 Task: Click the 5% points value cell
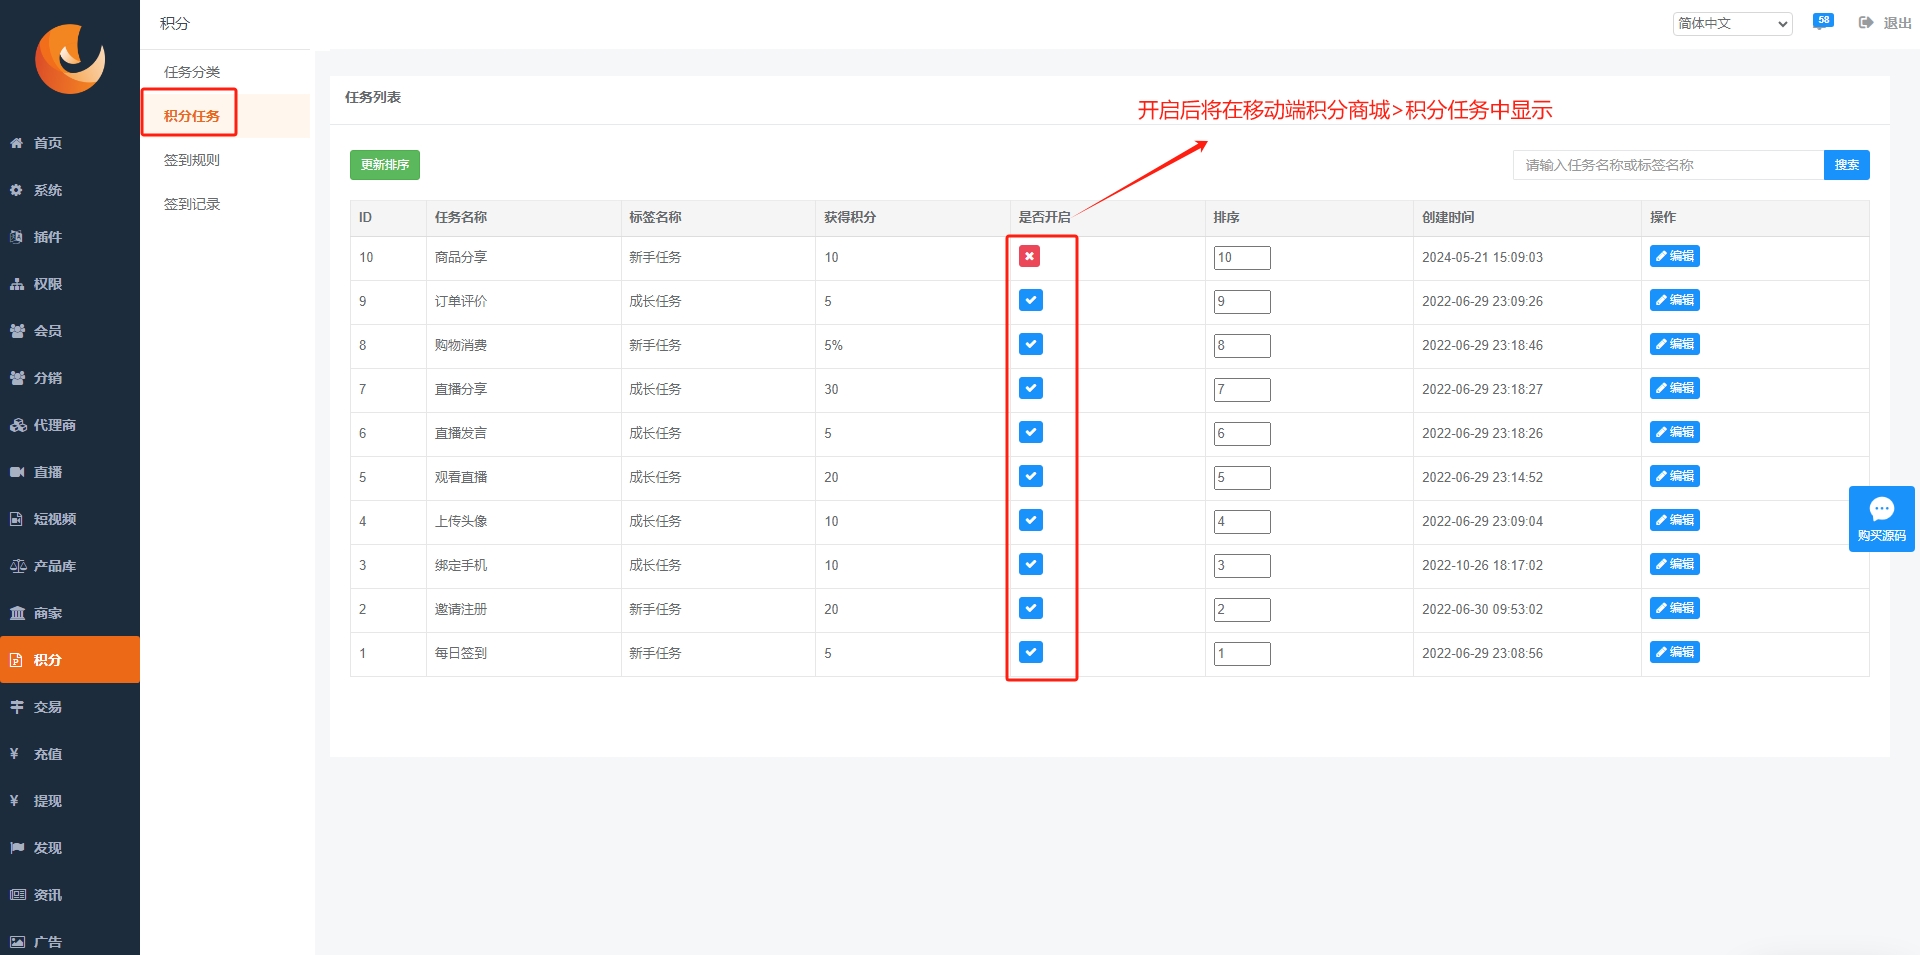click(x=833, y=345)
